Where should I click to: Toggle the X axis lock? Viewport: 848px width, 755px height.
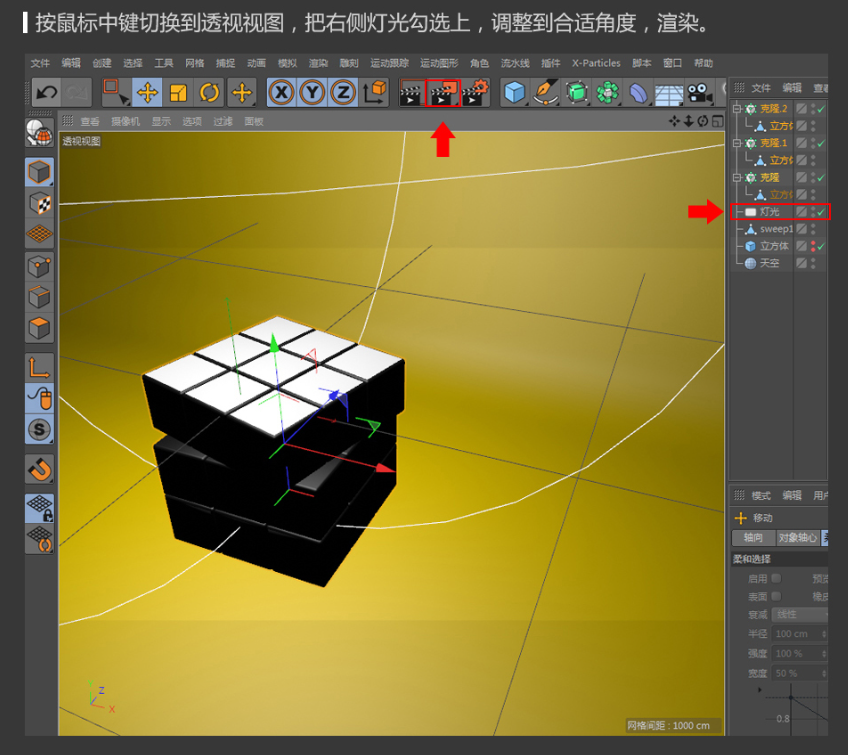point(282,93)
